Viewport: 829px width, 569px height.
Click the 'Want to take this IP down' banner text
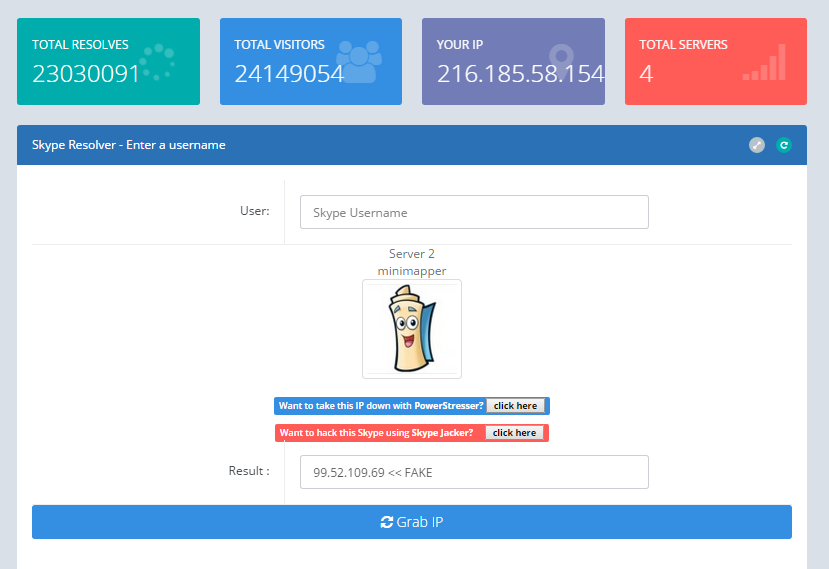(381, 406)
